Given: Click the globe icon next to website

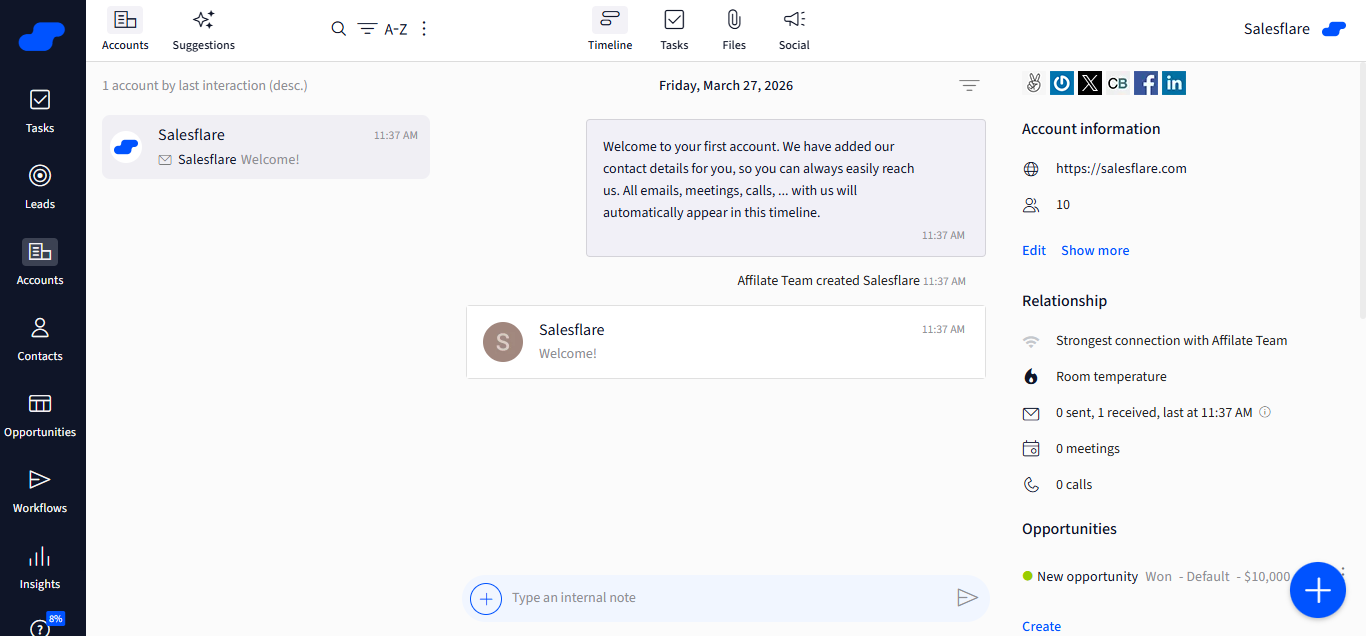Looking at the screenshot, I should click(1031, 169).
